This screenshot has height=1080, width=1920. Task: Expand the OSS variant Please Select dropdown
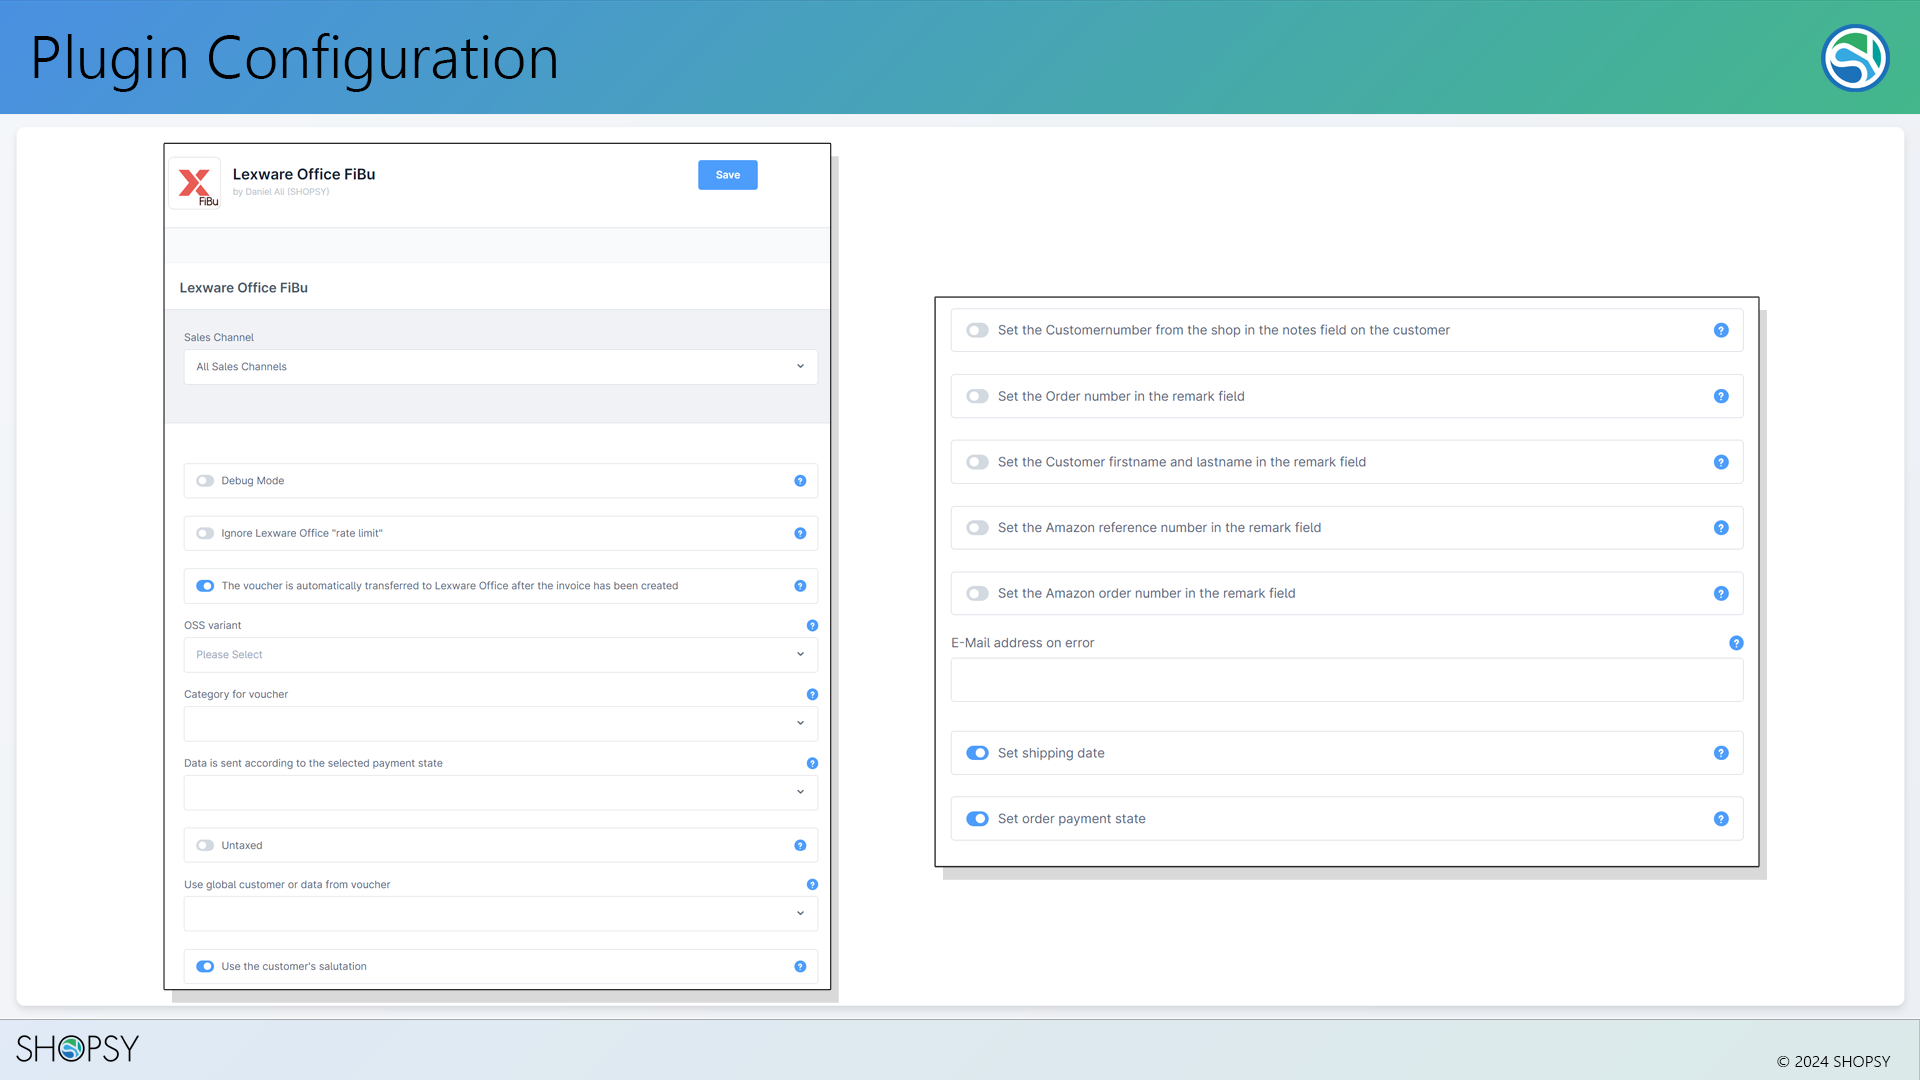tap(500, 655)
